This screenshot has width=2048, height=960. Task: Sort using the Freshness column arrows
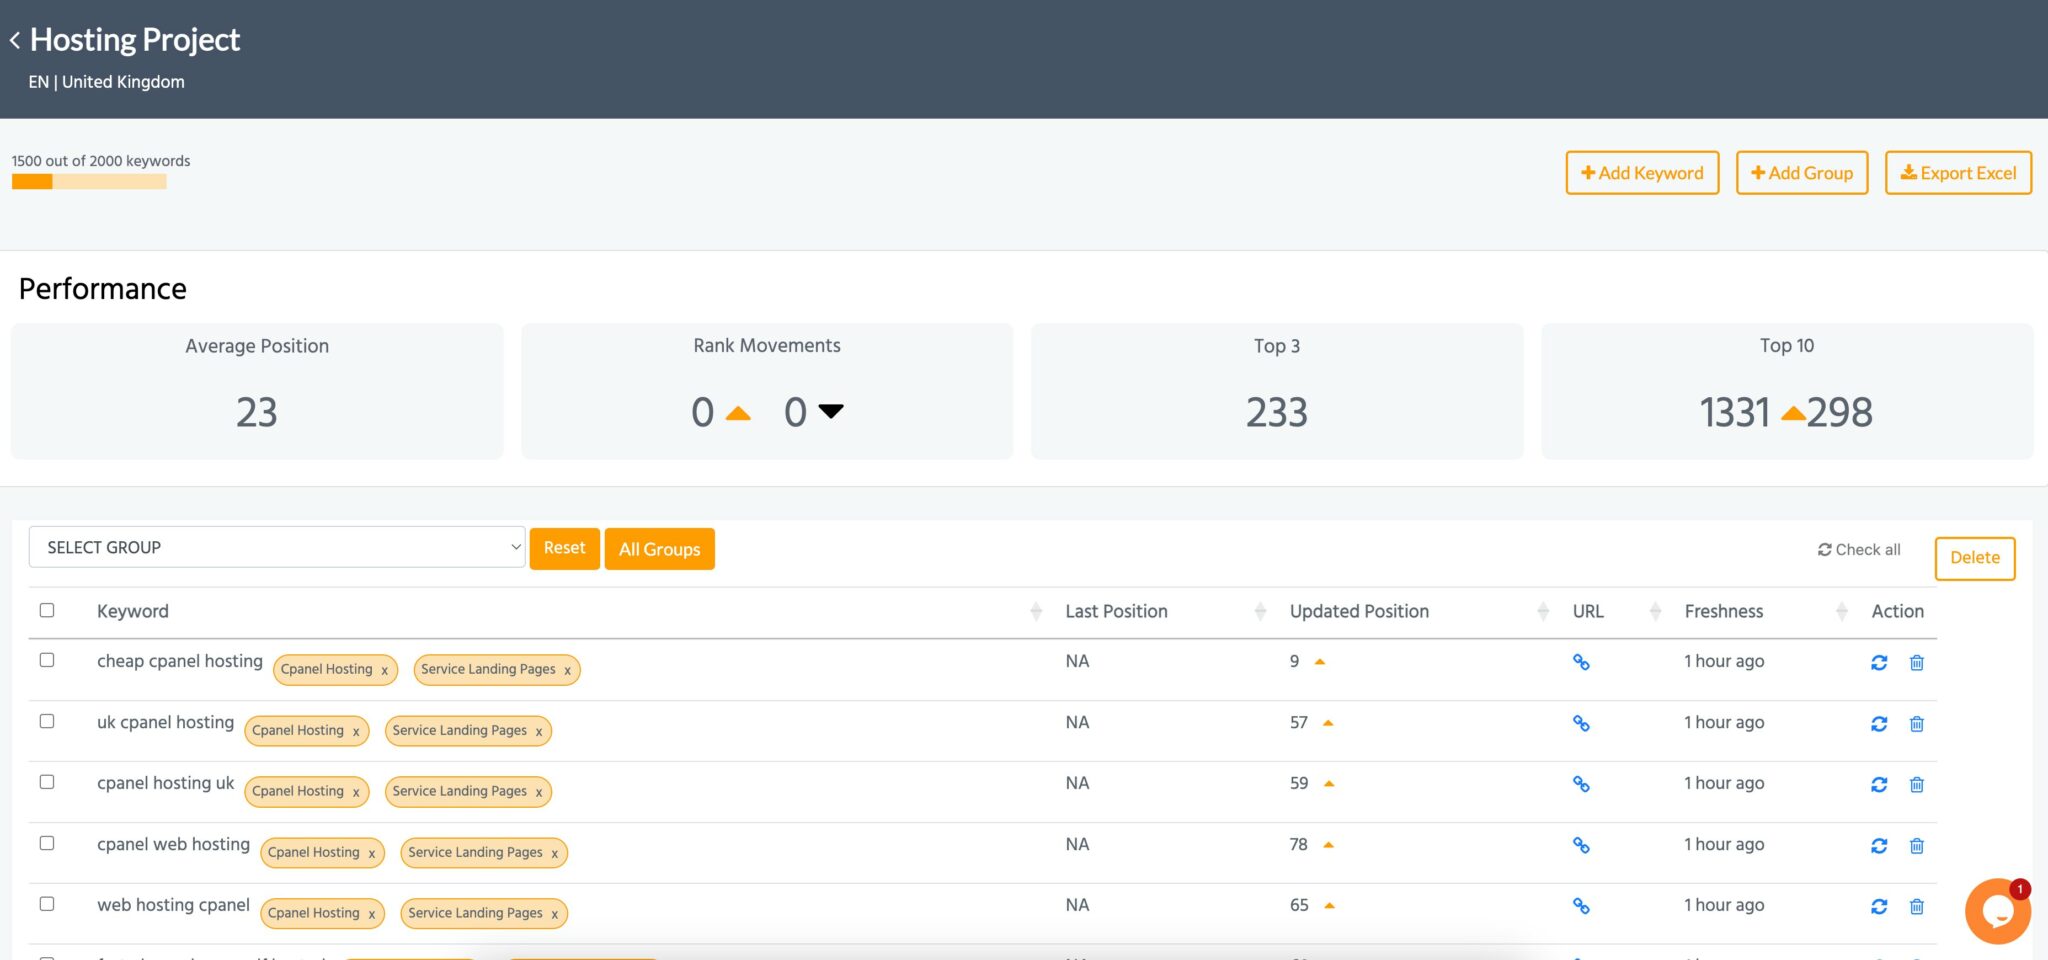[x=1841, y=611]
